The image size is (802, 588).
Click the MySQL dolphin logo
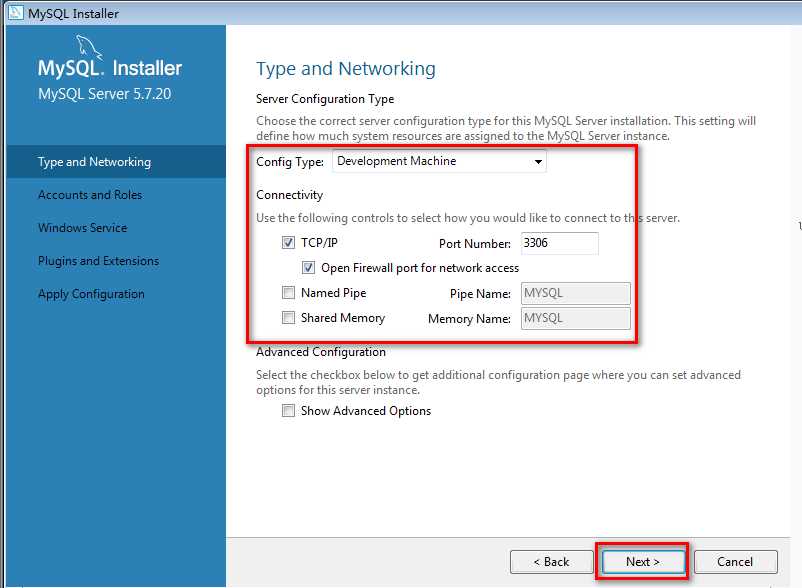90,47
